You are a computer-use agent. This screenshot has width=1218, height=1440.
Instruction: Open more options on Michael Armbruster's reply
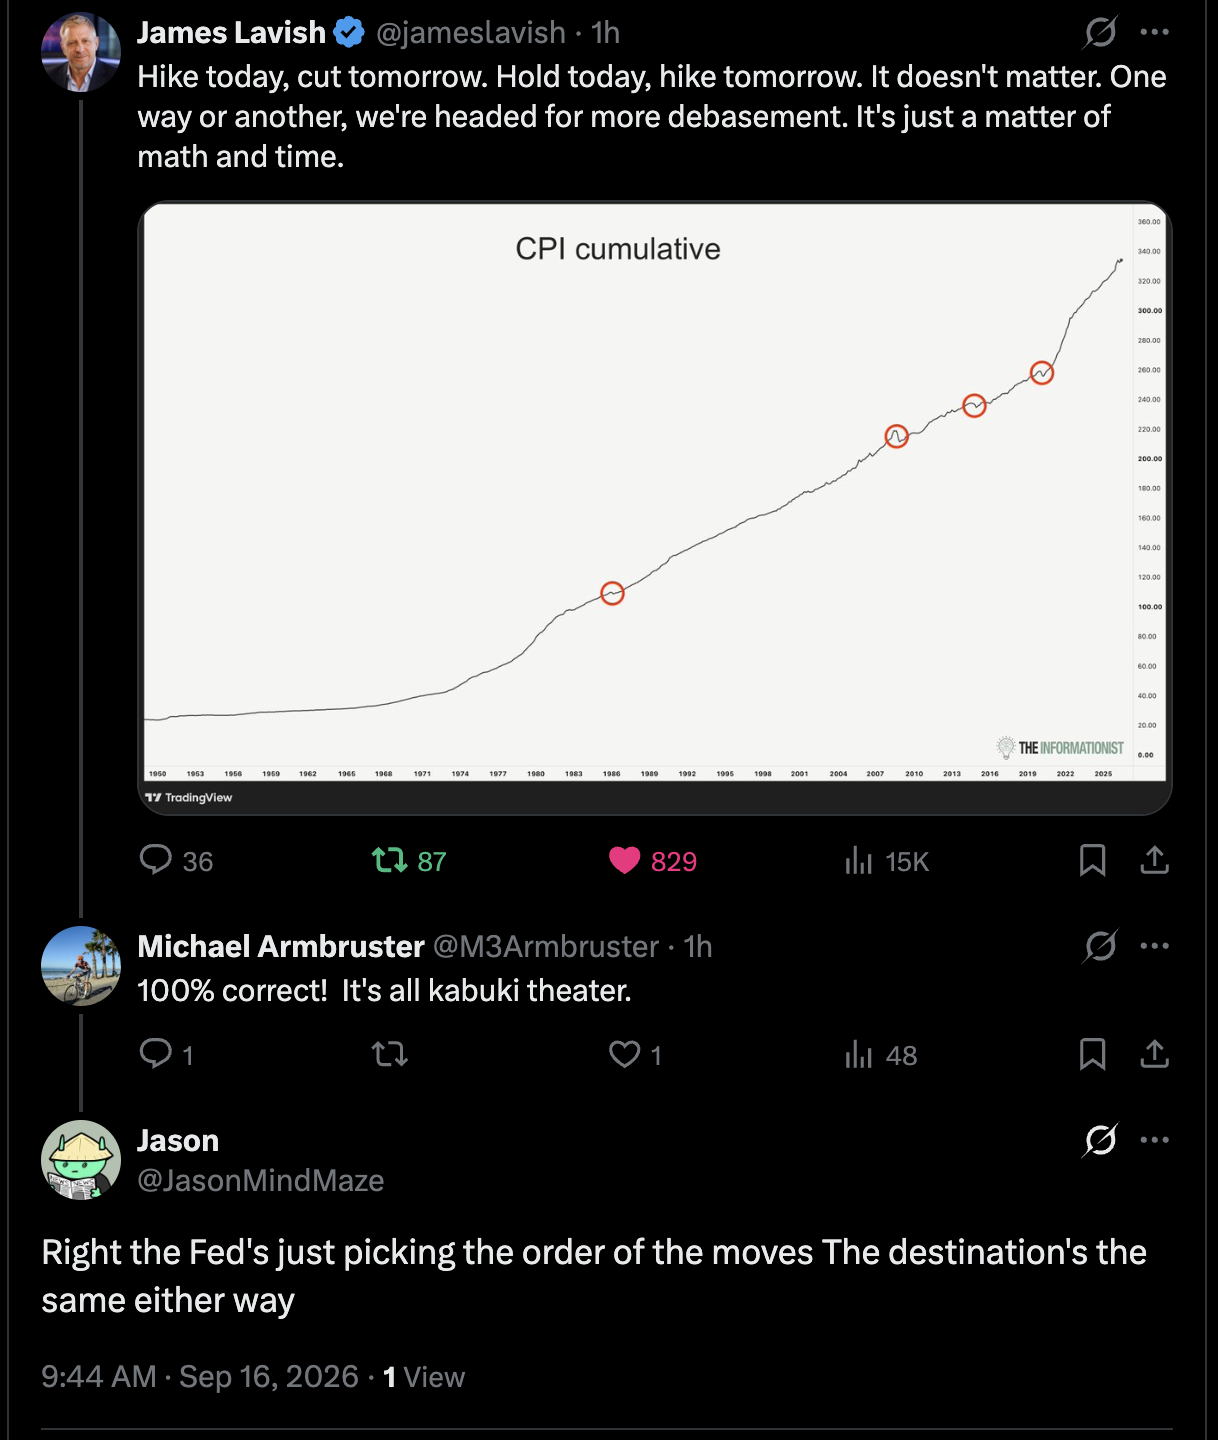tap(1155, 946)
